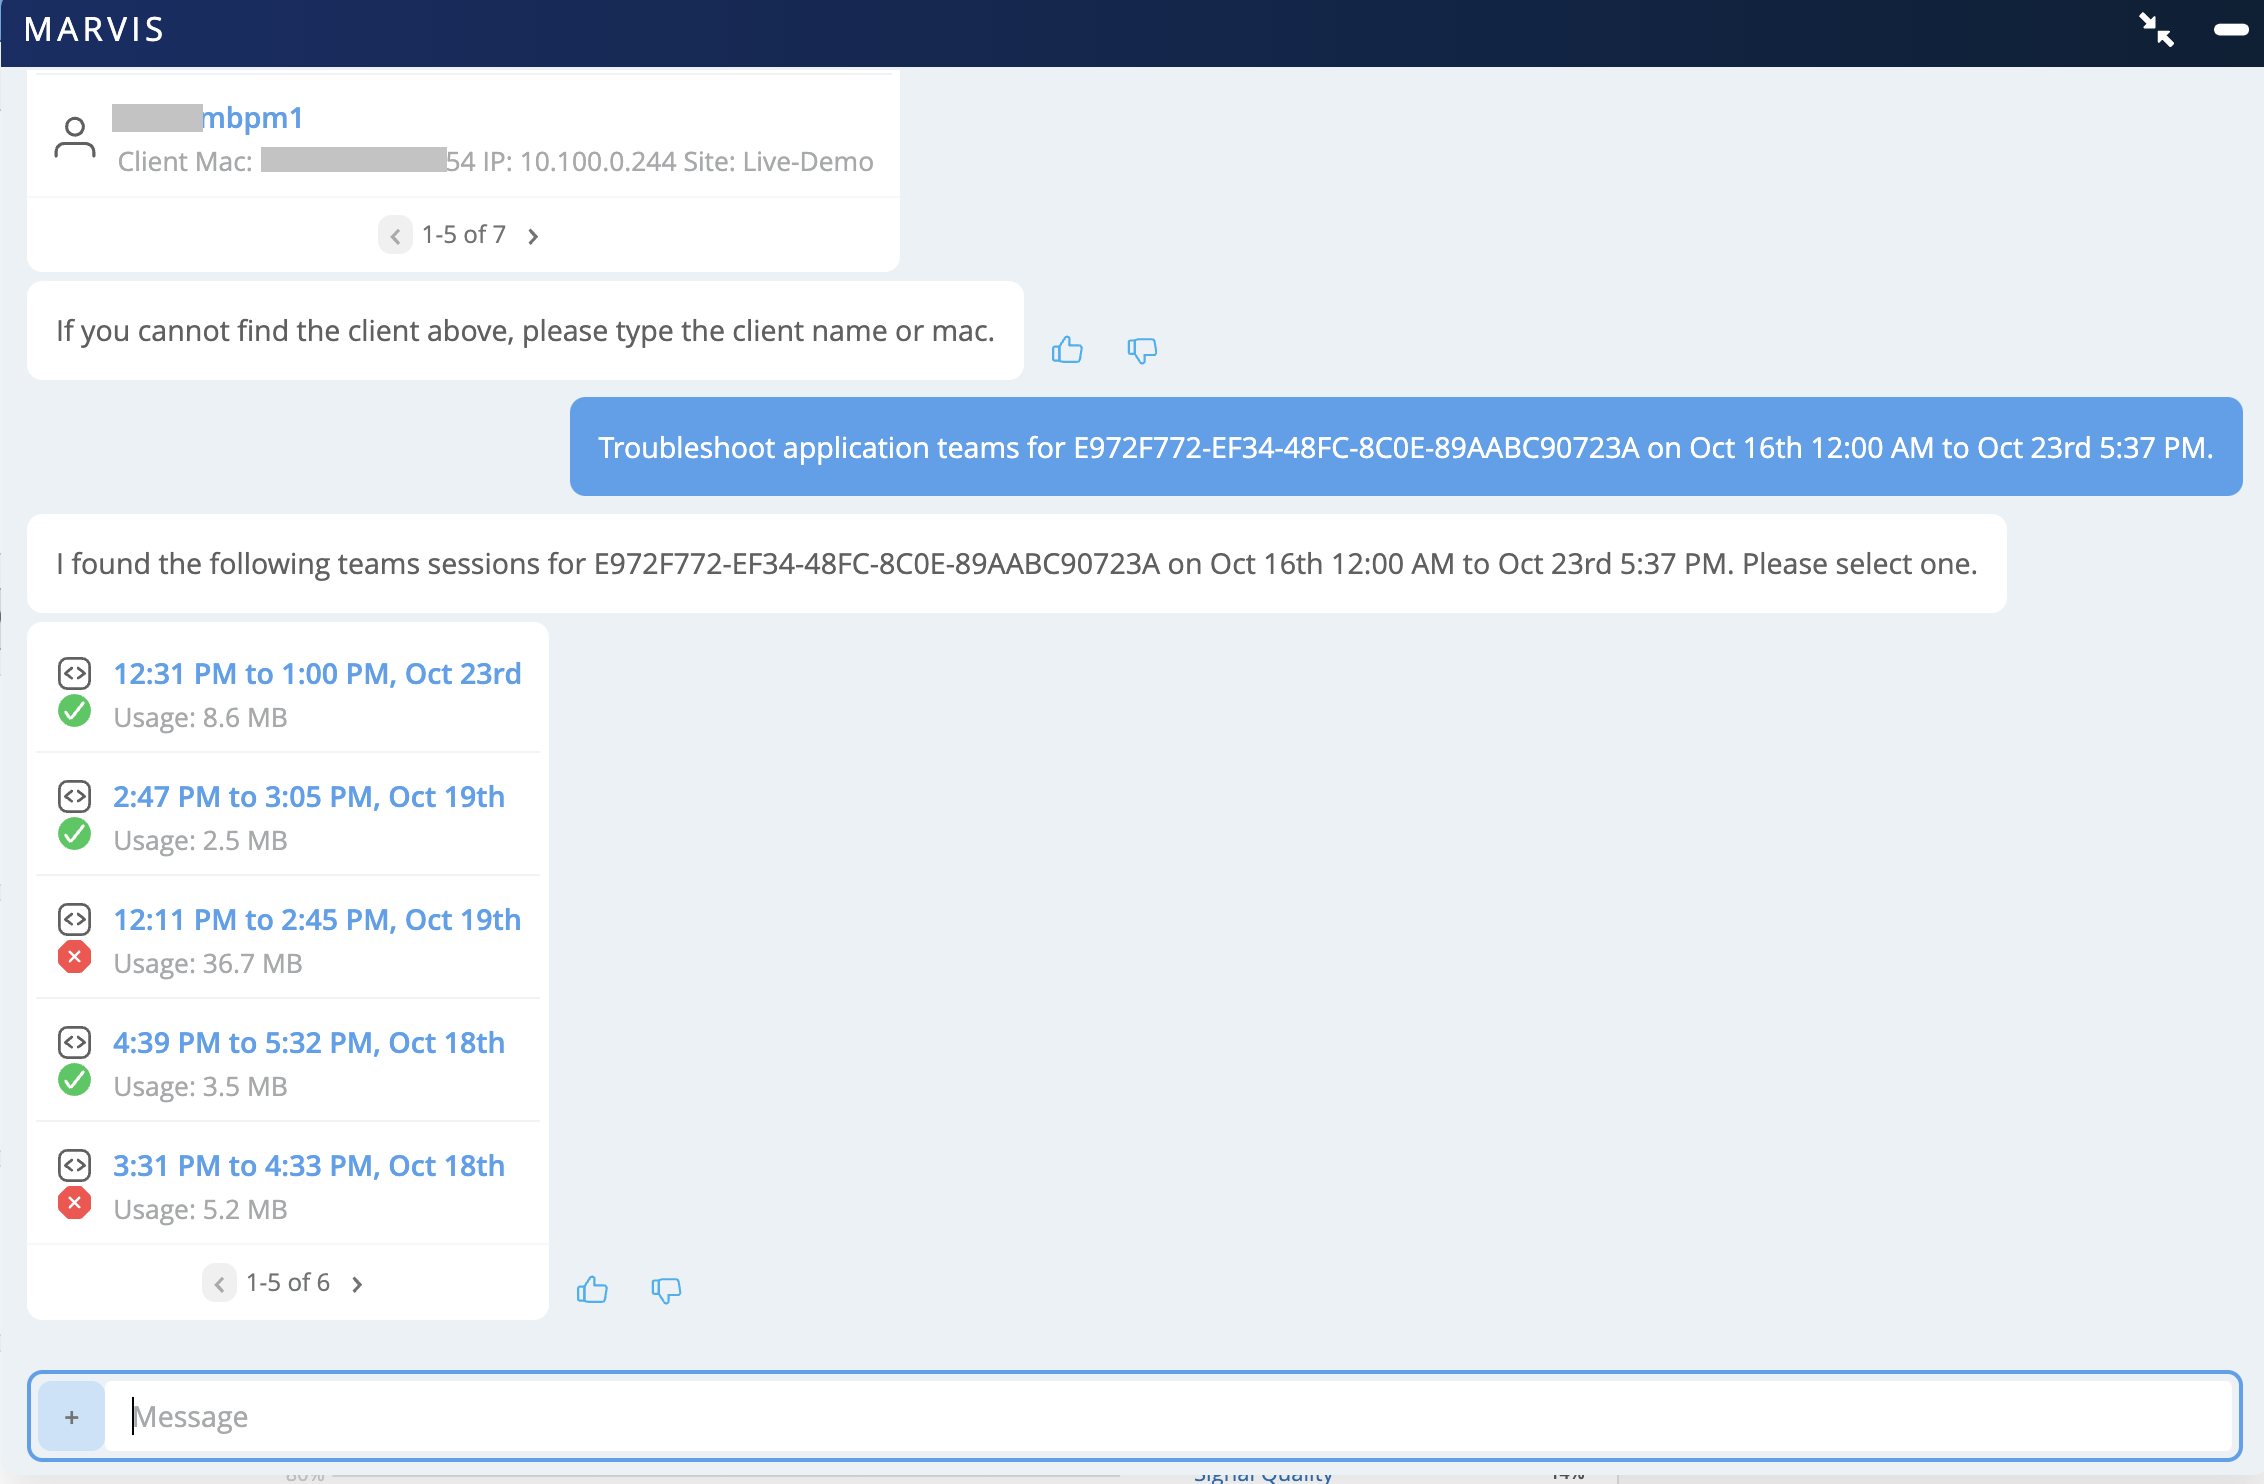Select session 4:39 PM to 5:32 PM, Oct 18th
This screenshot has height=1484, width=2264.
click(x=308, y=1043)
